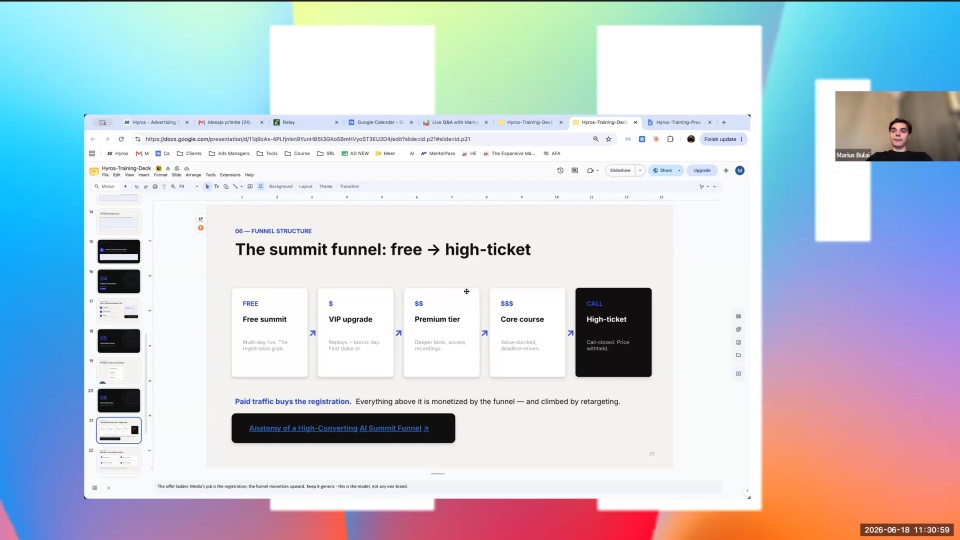Open the Fit zoom level dropdown
Image resolution: width=960 pixels, height=540 pixels.
click(188, 186)
